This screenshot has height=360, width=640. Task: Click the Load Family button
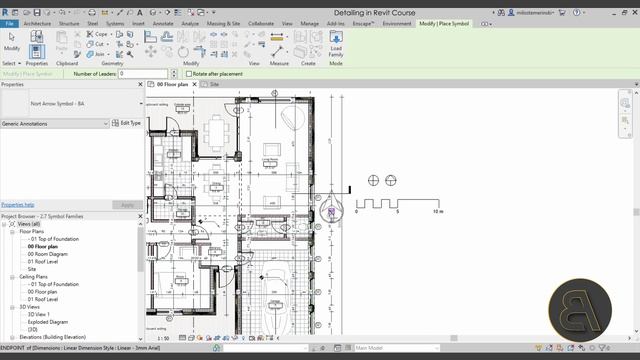tap(336, 44)
